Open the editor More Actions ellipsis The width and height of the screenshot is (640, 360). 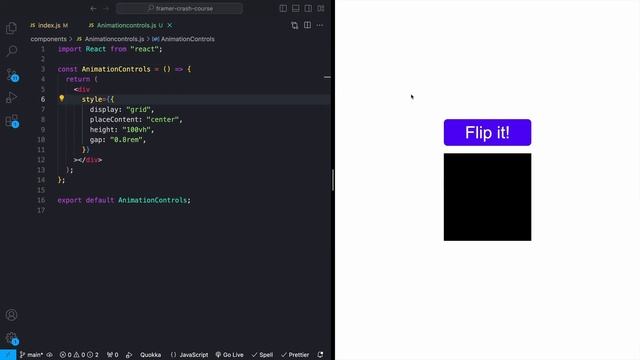pyautogui.click(x=320, y=25)
